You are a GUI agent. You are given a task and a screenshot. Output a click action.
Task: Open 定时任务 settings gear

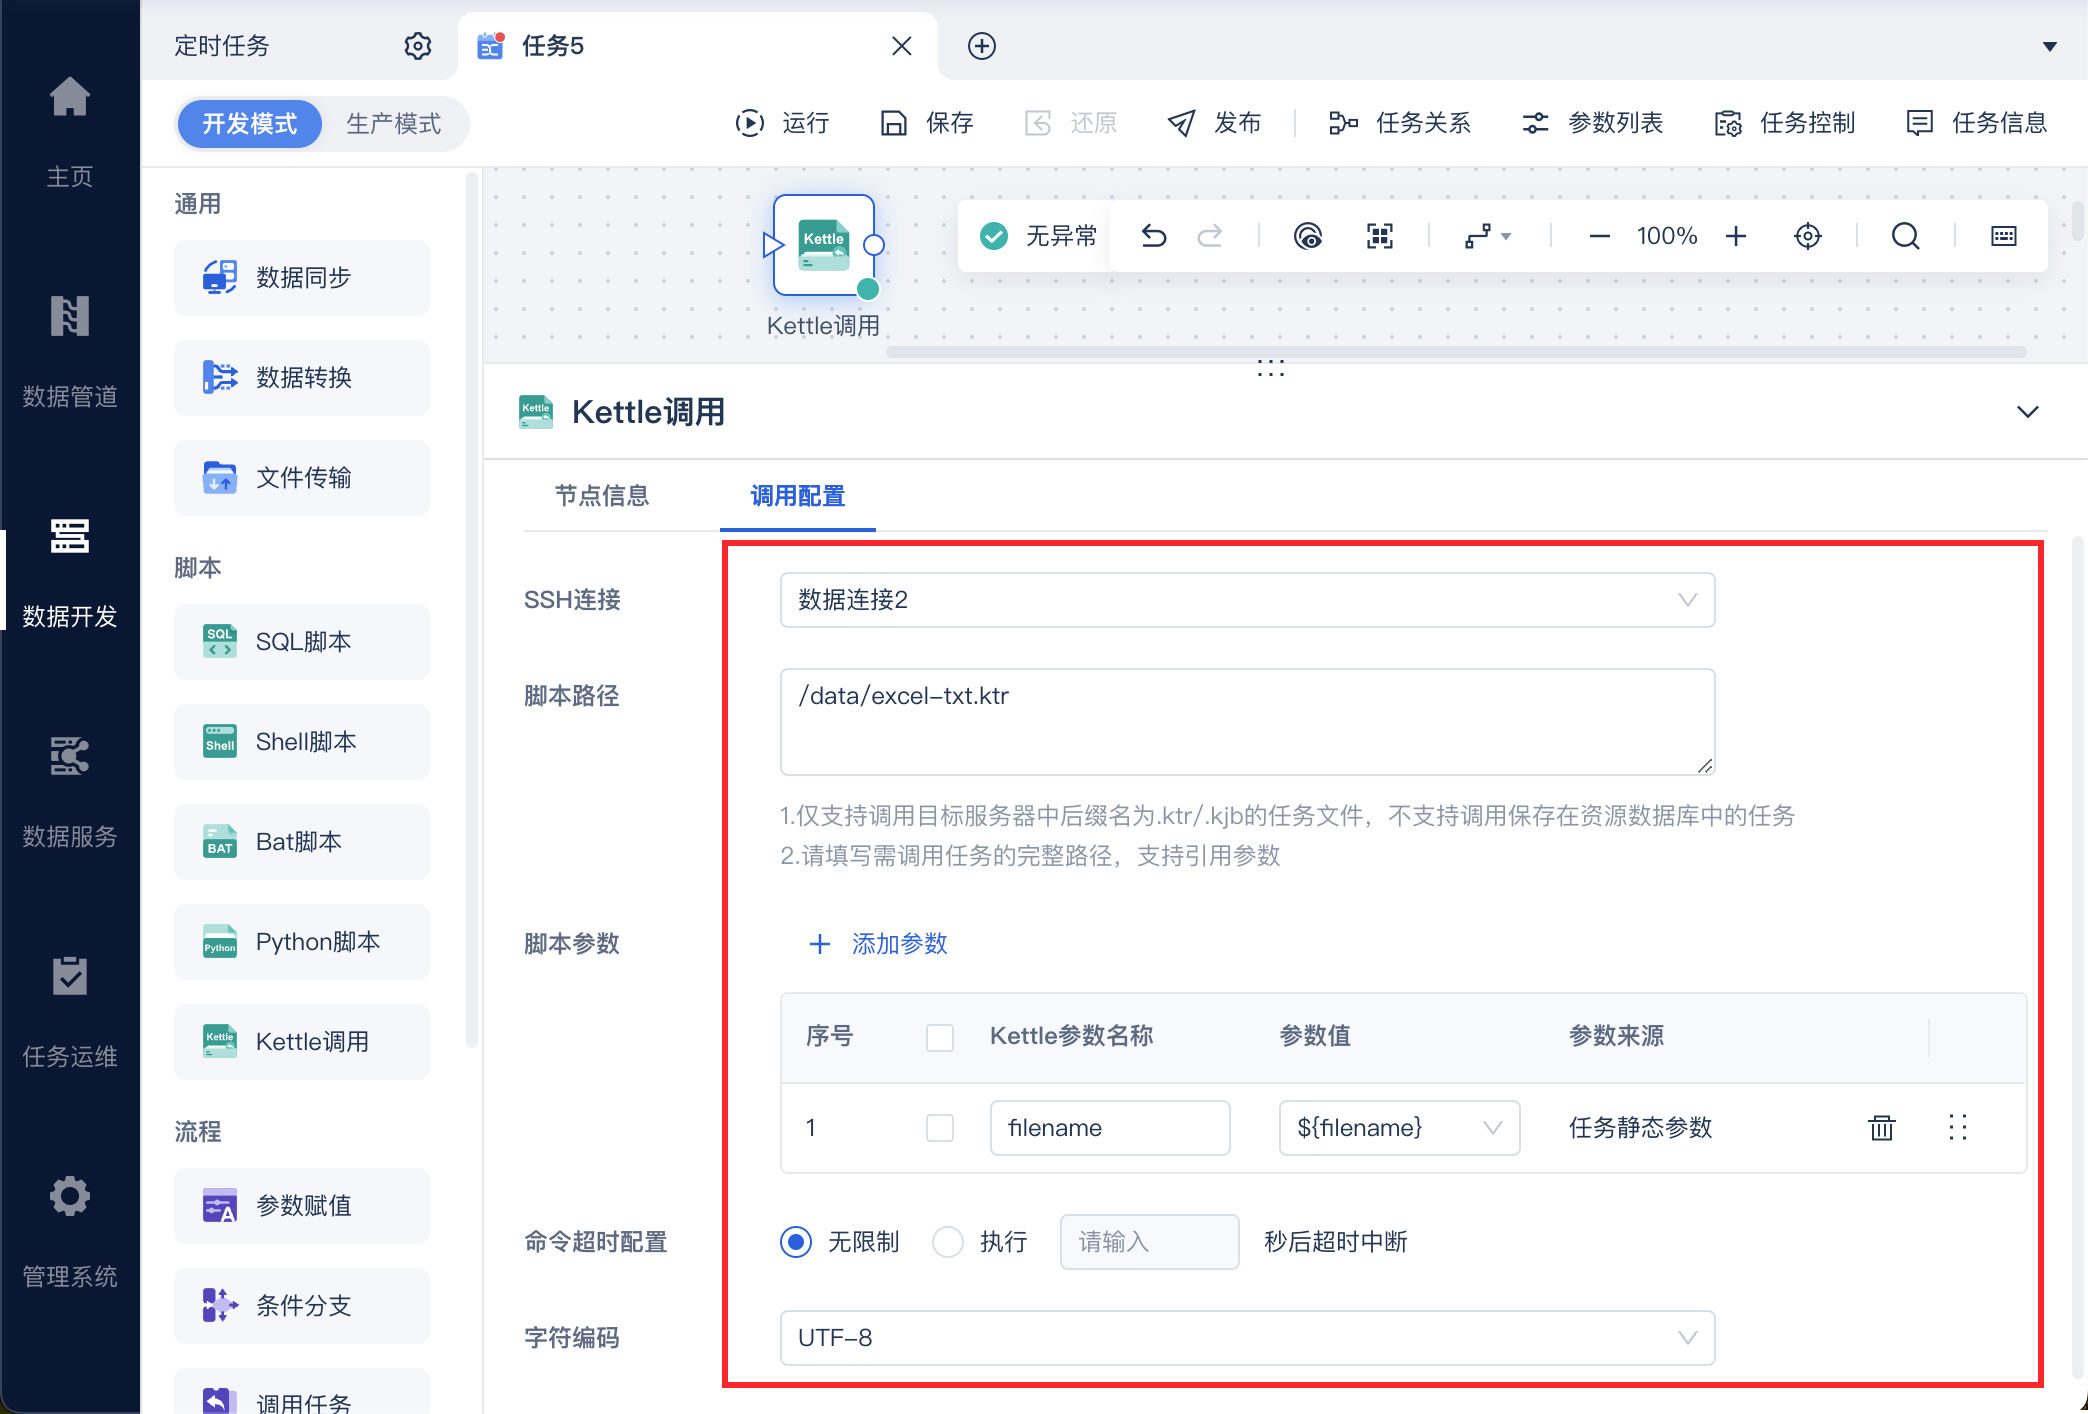pyautogui.click(x=418, y=45)
